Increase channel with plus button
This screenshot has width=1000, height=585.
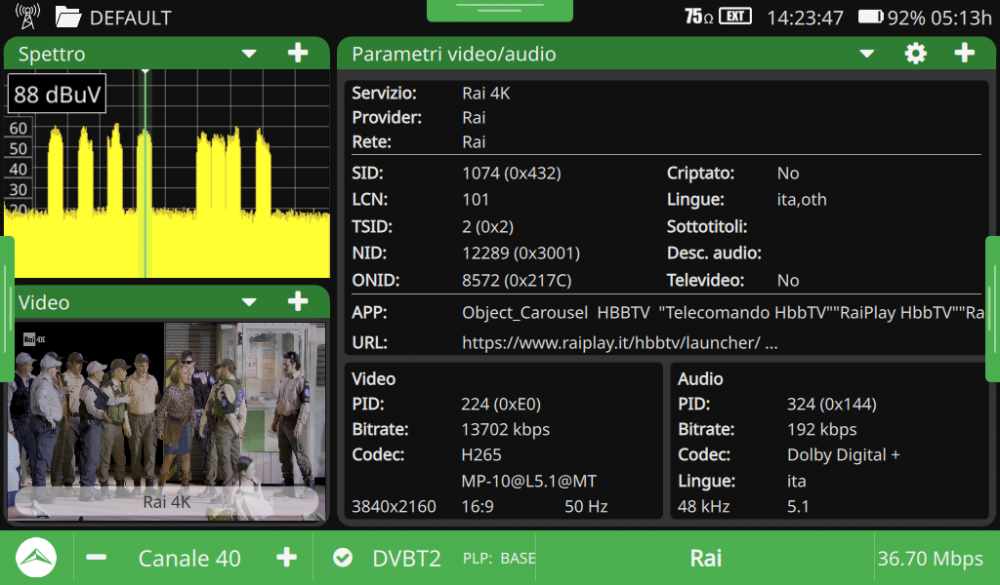tap(286, 558)
